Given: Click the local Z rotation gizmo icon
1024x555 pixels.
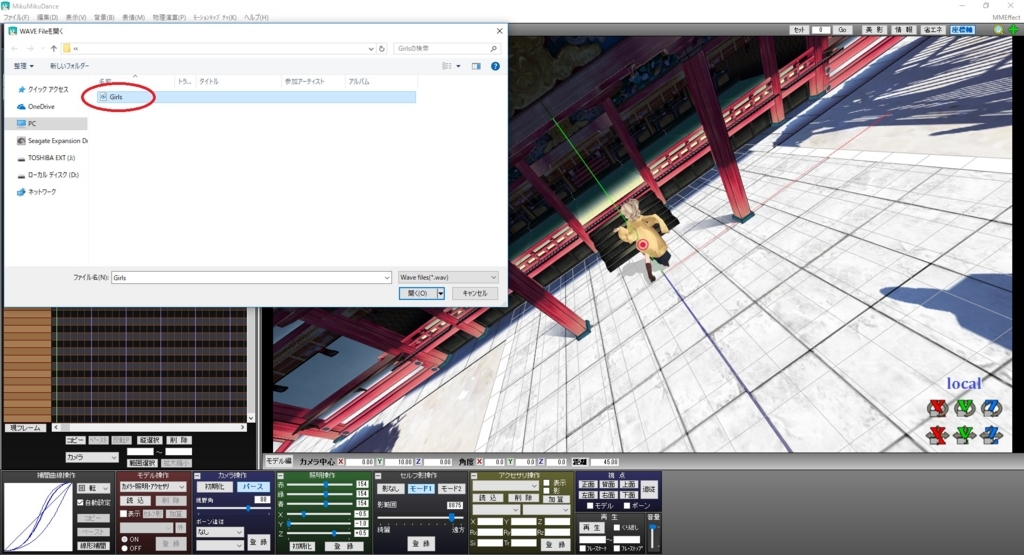Looking at the screenshot, I should [991, 408].
